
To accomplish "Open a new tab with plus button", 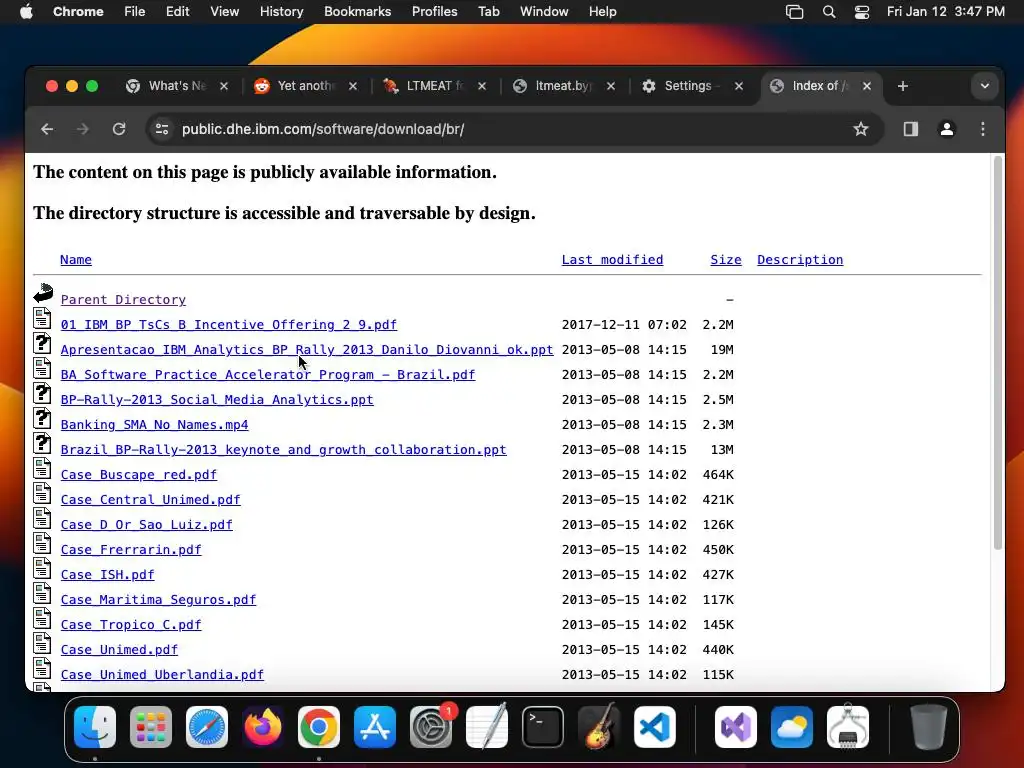I will click(x=903, y=86).
